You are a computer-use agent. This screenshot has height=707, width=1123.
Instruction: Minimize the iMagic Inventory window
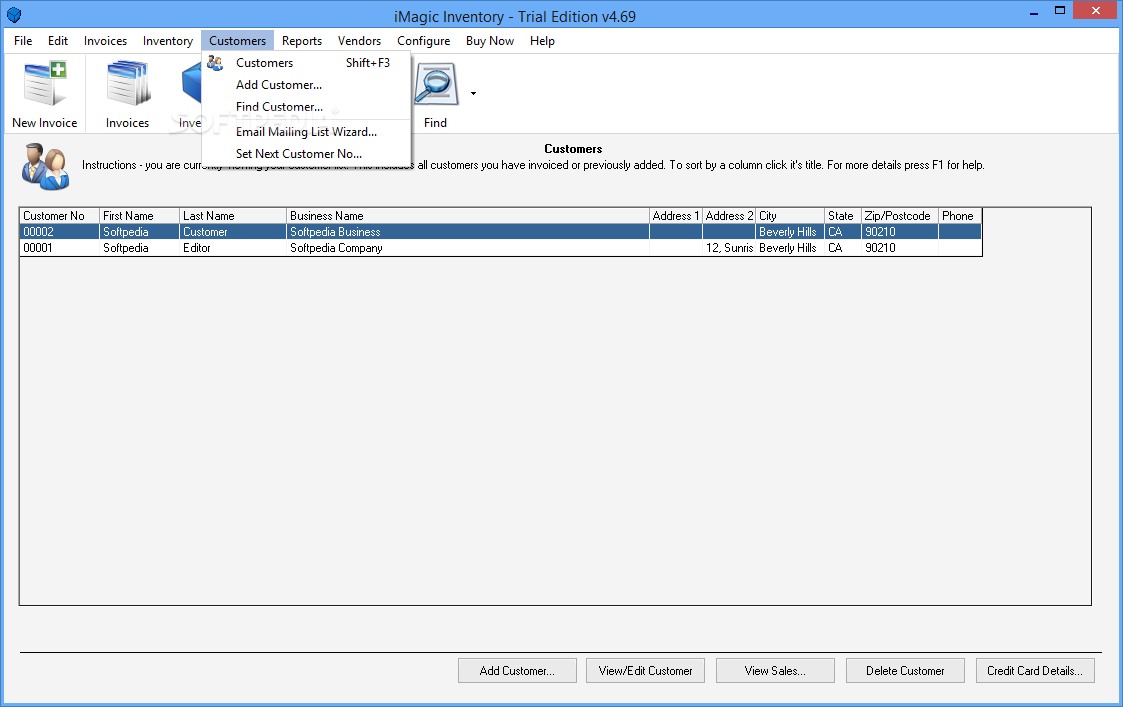tap(1034, 11)
